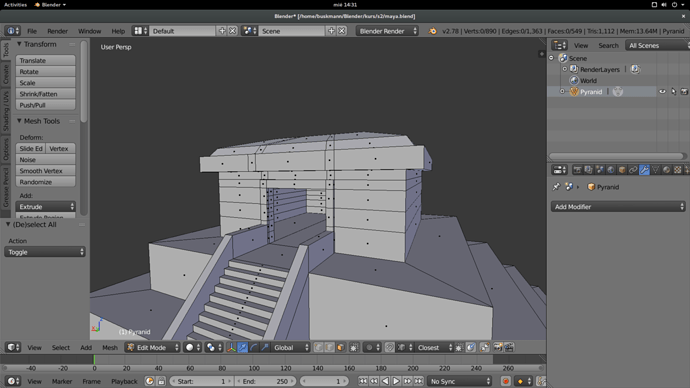Screen dimensions: 690x388
Task: Jump to the timeline's first frame button
Action: [x=363, y=381]
